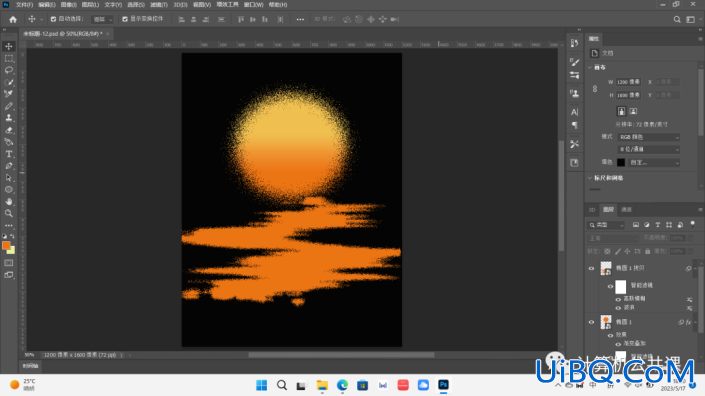
Task: Select the Clone Stamp tool
Action: click(x=9, y=118)
